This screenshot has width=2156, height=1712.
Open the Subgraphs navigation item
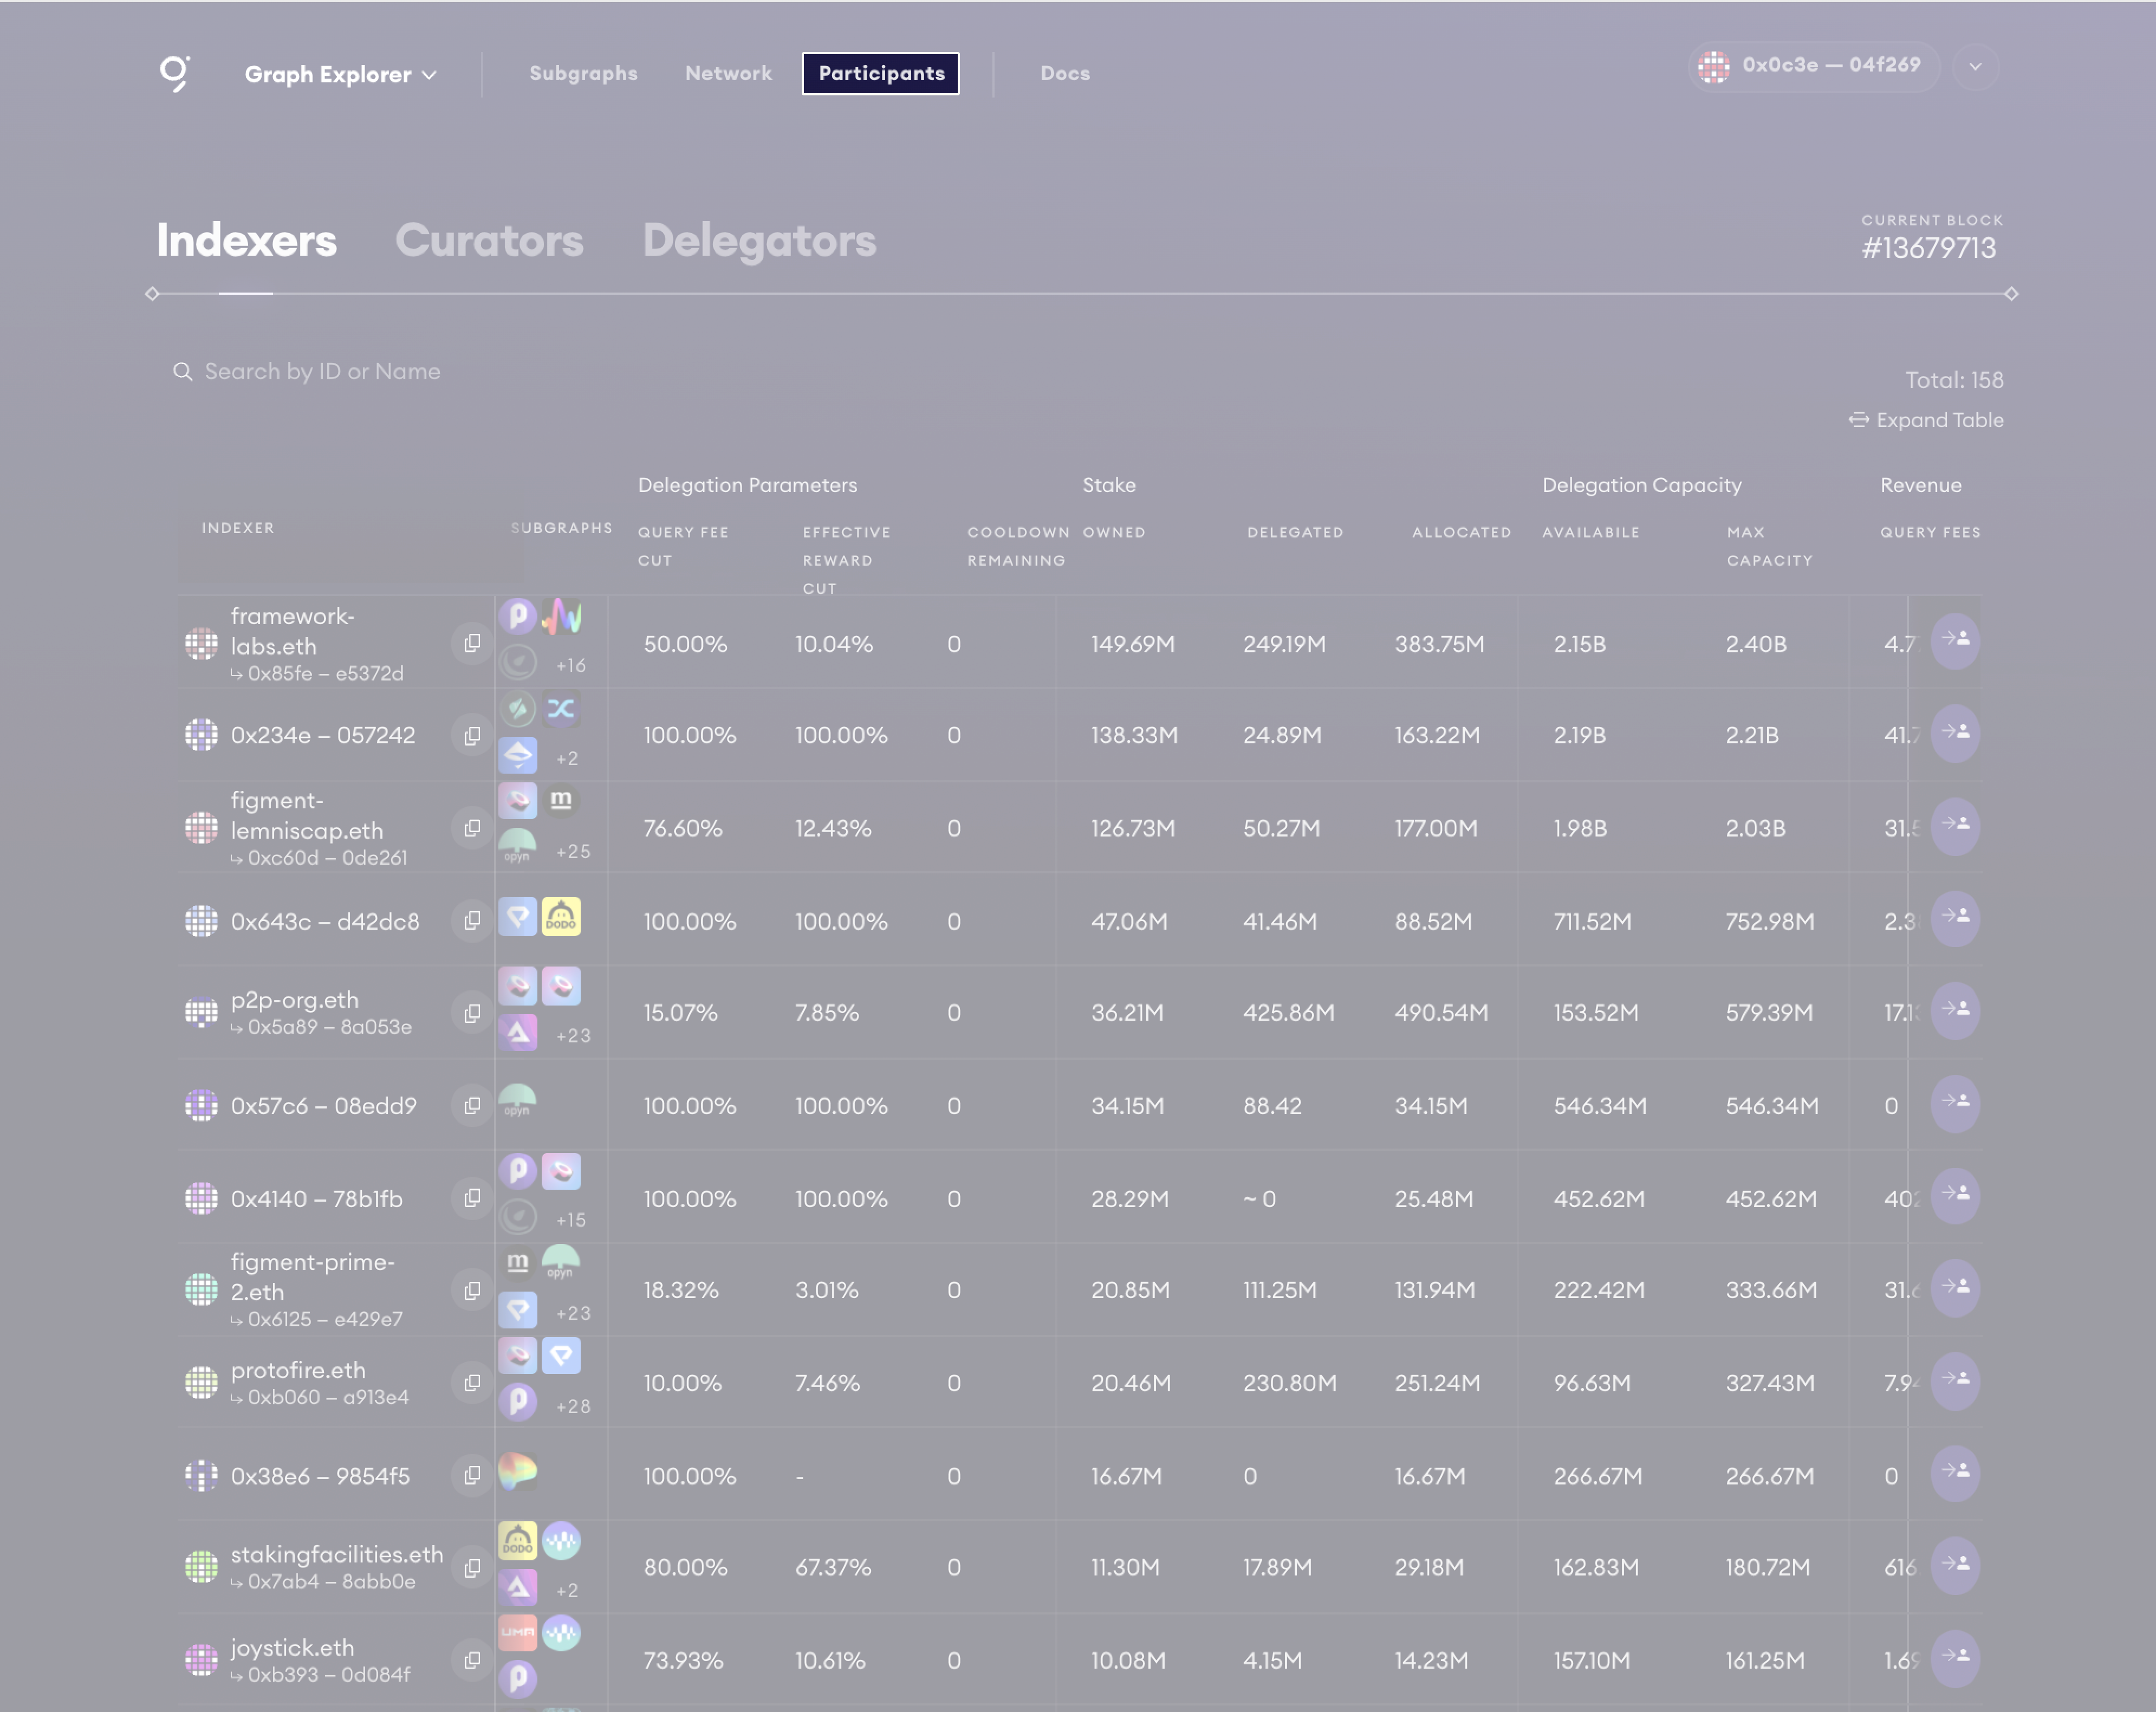pyautogui.click(x=583, y=73)
